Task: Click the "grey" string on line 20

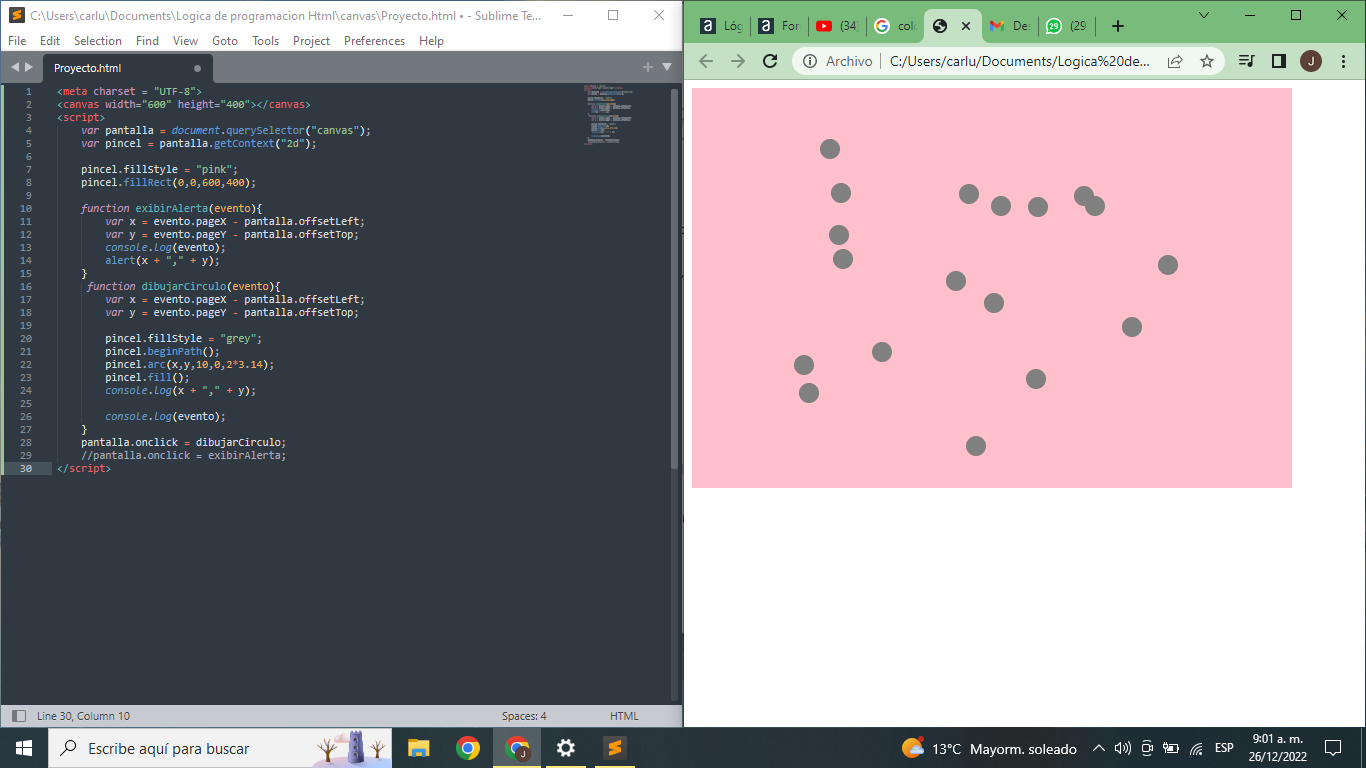Action: tap(238, 338)
